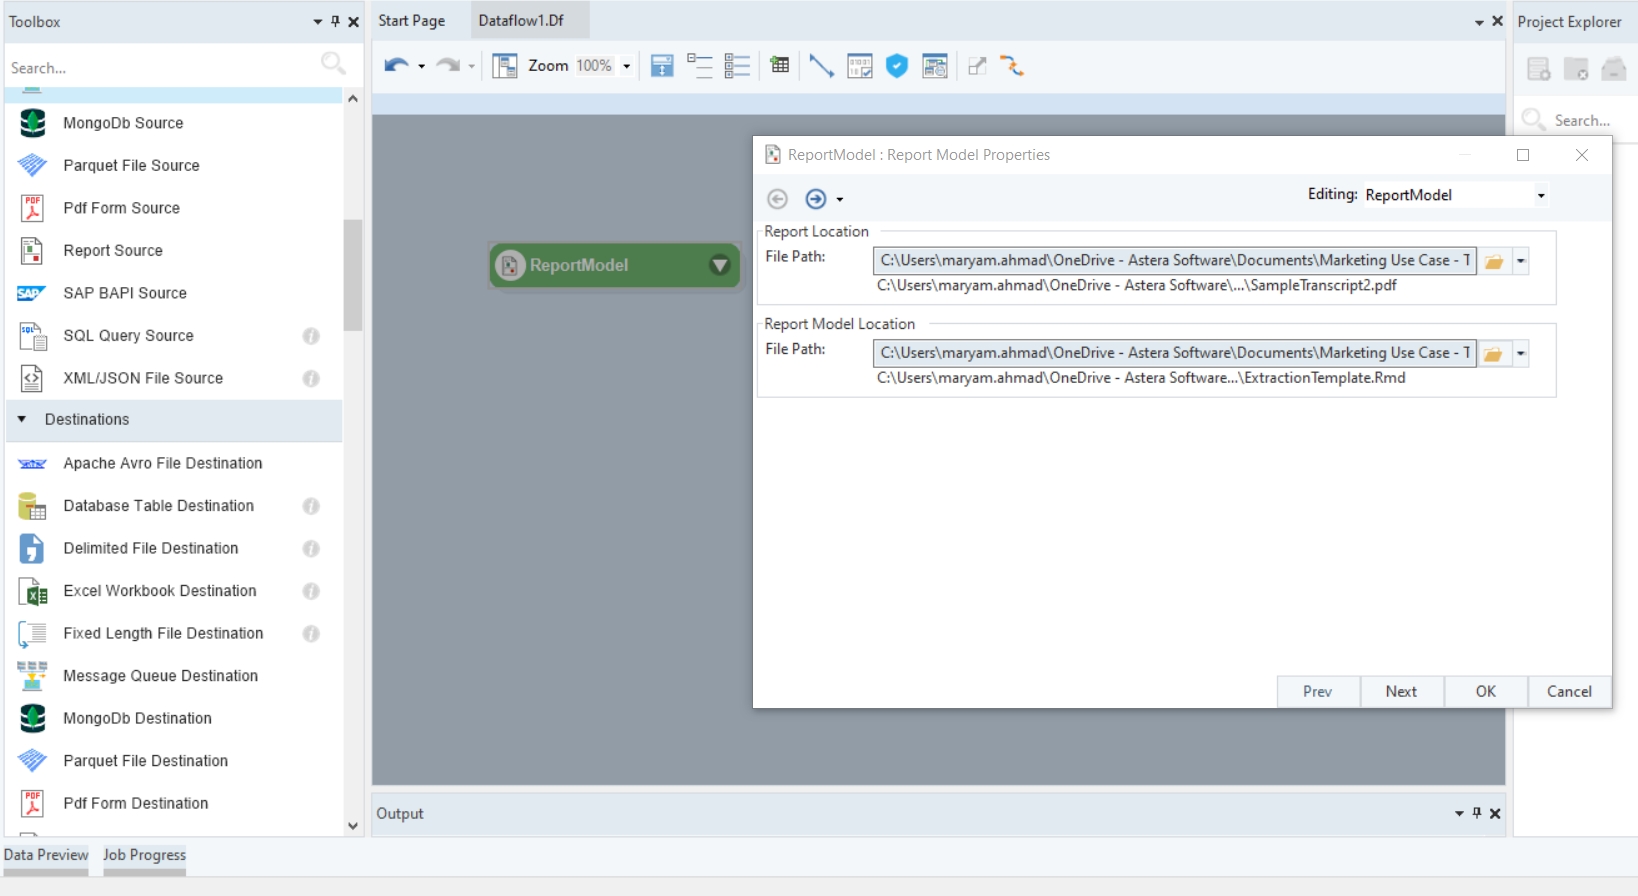Click the Toolbox search field

(x=160, y=68)
